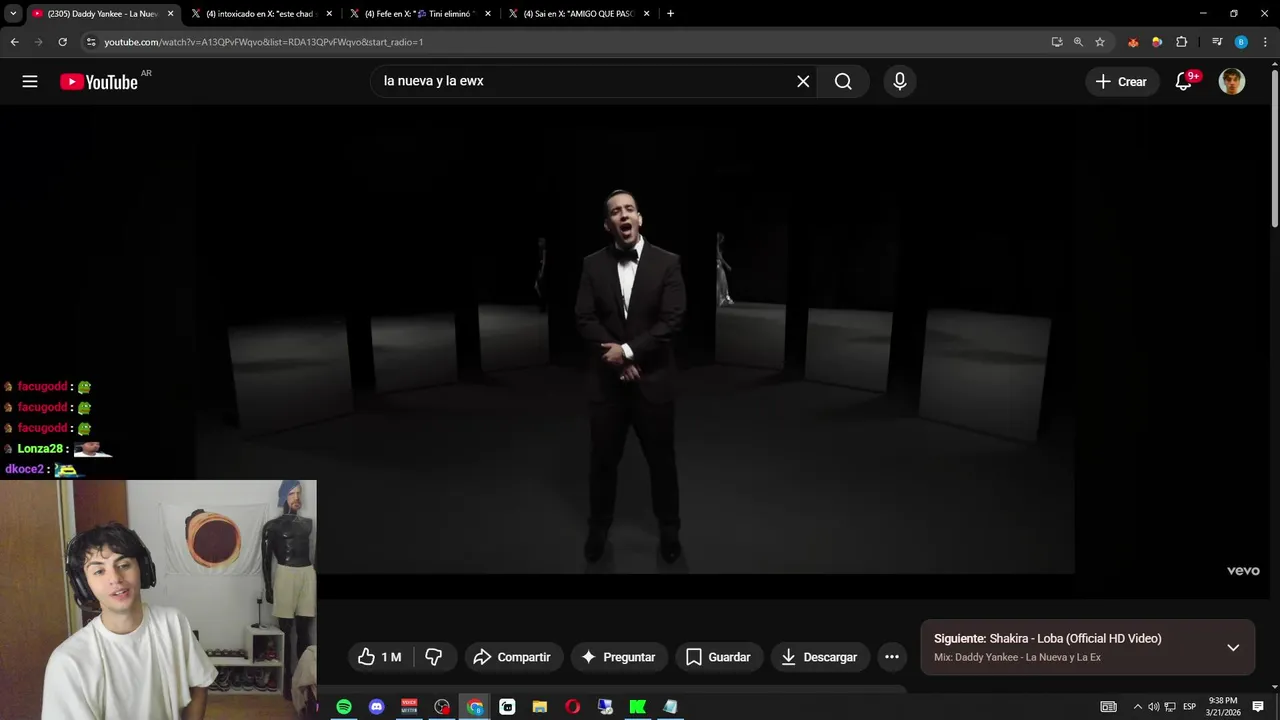Open the colorful circles extension icon
The image size is (1280, 720).
click(1157, 42)
